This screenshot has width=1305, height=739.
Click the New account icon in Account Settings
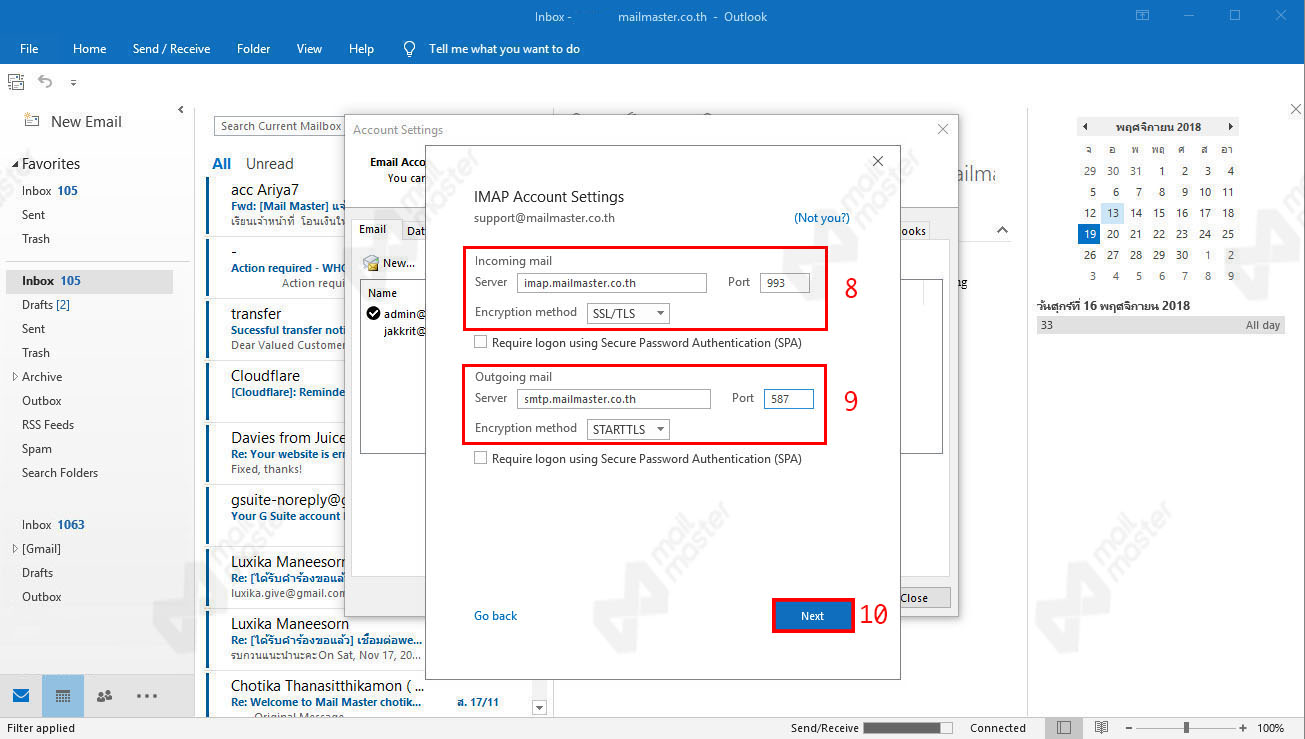click(x=372, y=263)
